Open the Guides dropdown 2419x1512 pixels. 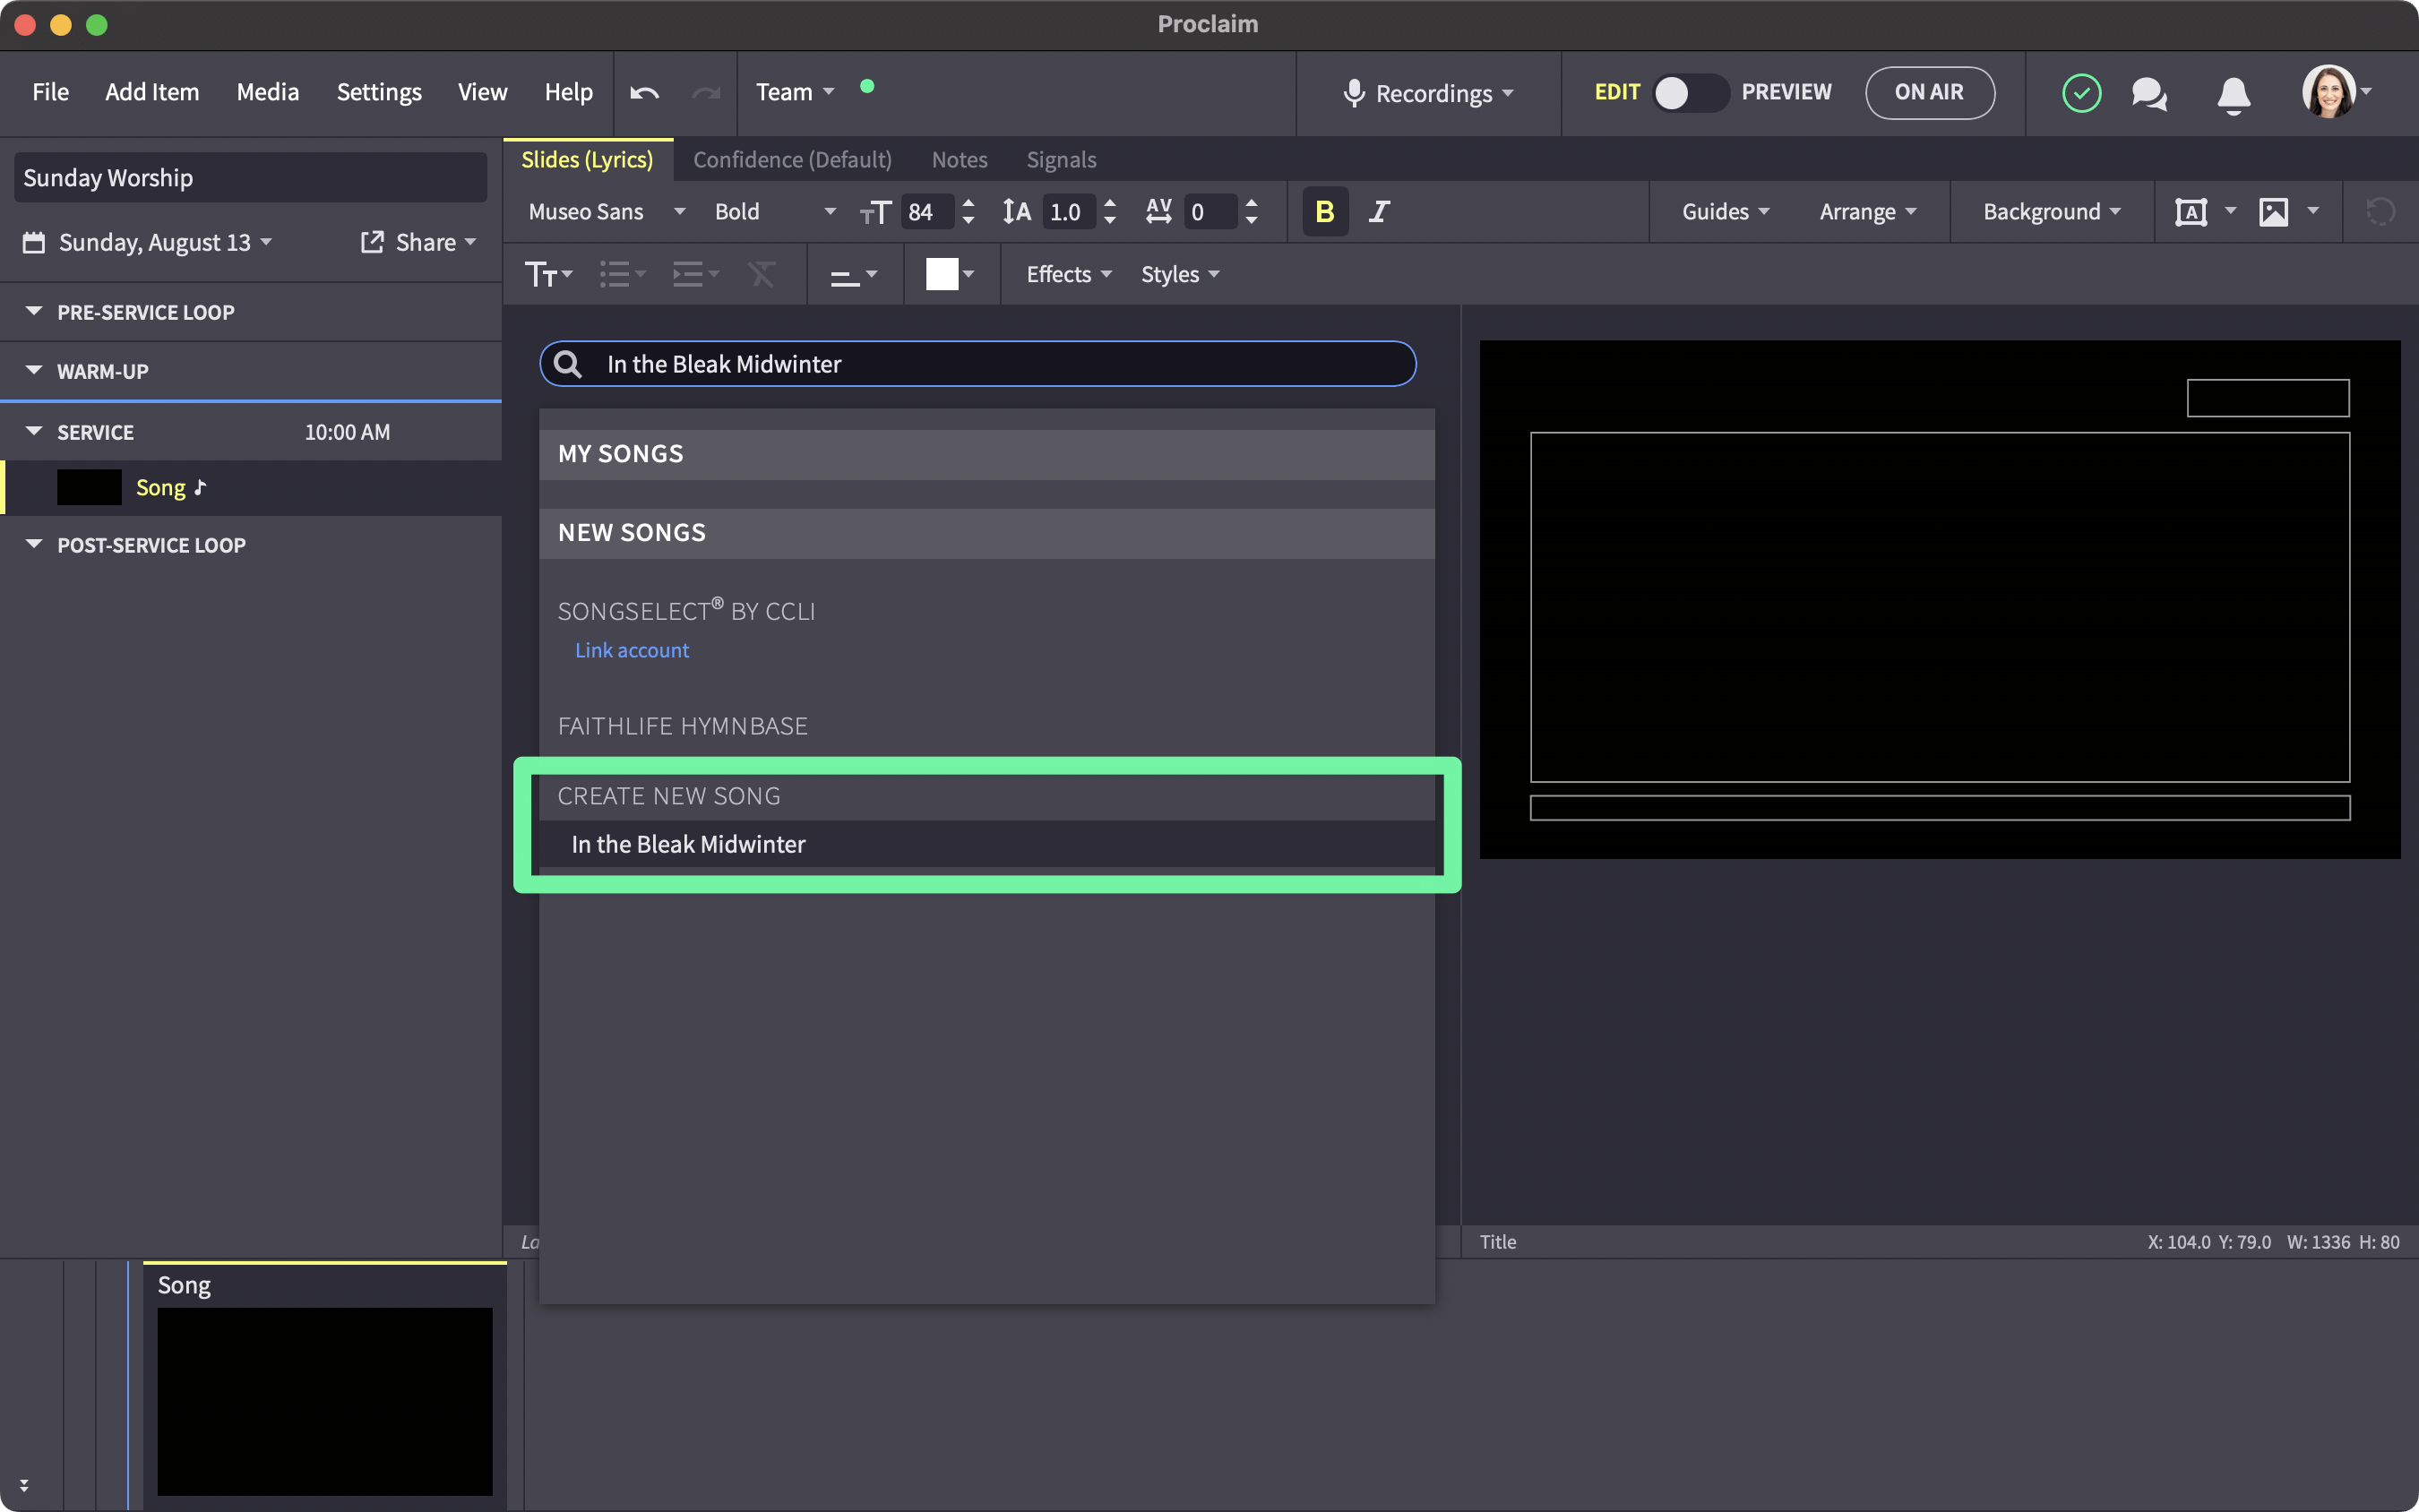[x=1726, y=211]
